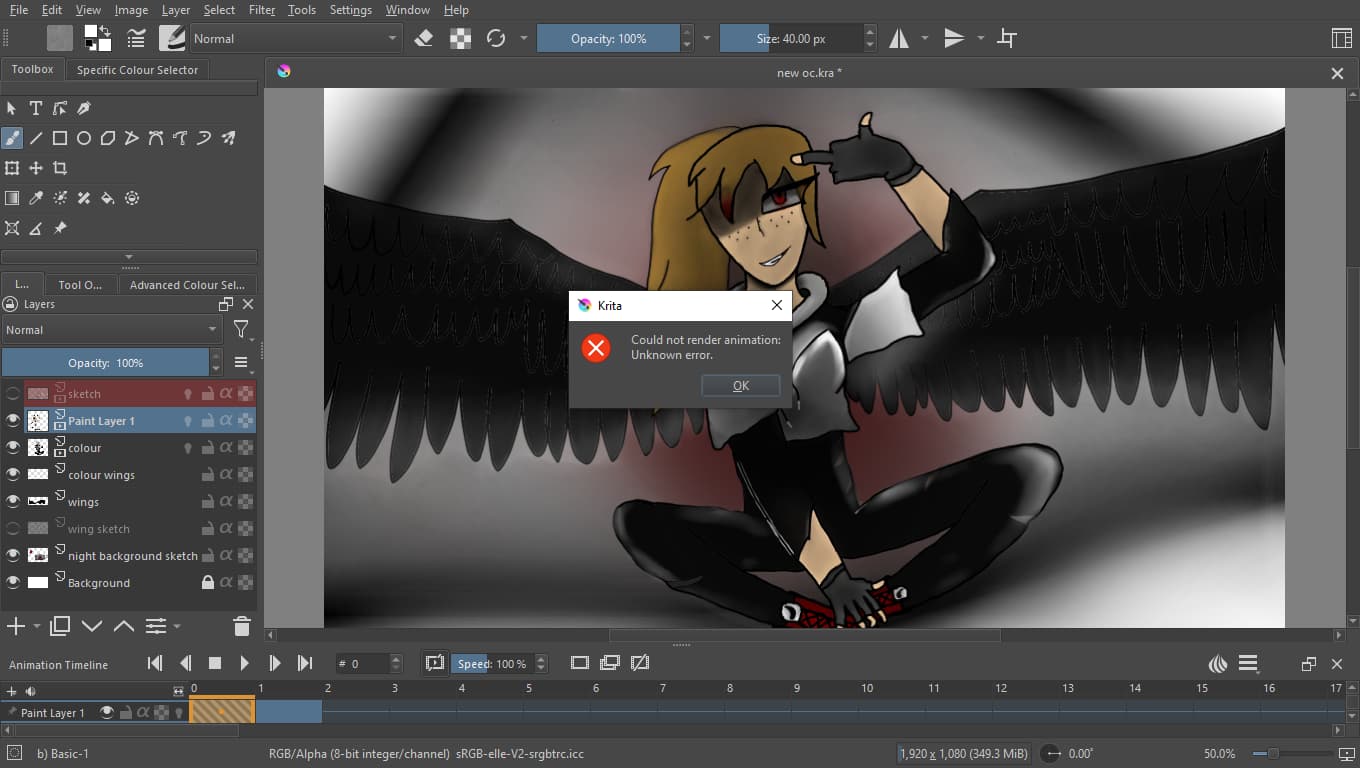
Task: Select the Ellipse tool
Action: [x=84, y=138]
